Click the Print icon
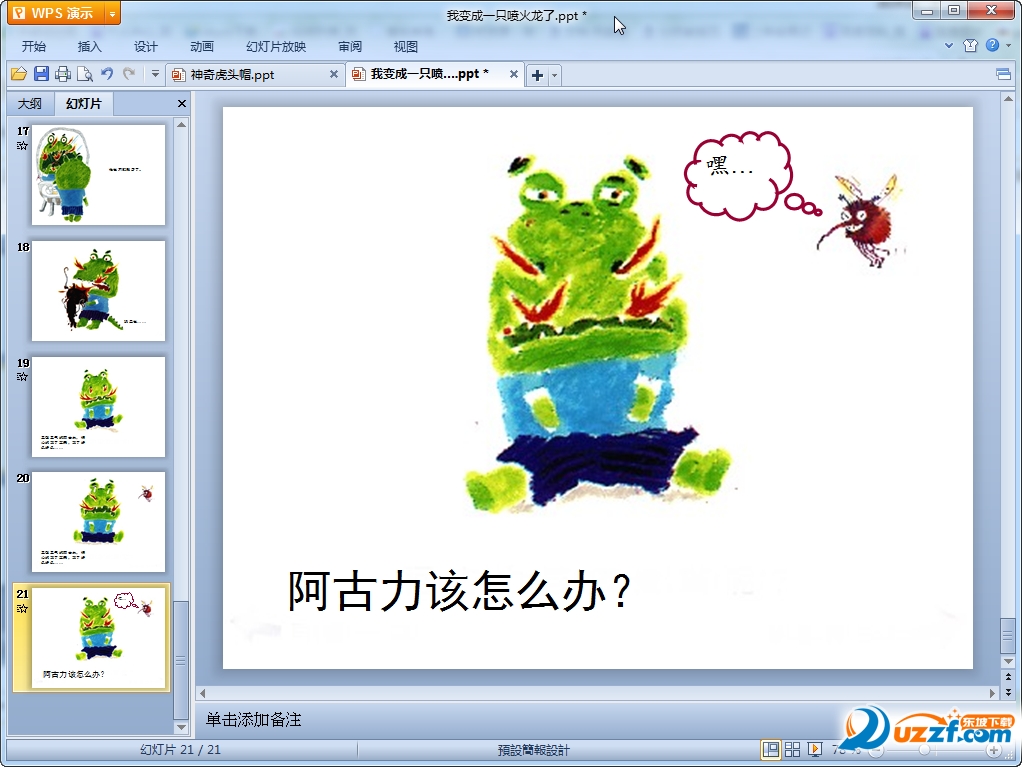The width and height of the screenshot is (1022, 767). [63, 74]
